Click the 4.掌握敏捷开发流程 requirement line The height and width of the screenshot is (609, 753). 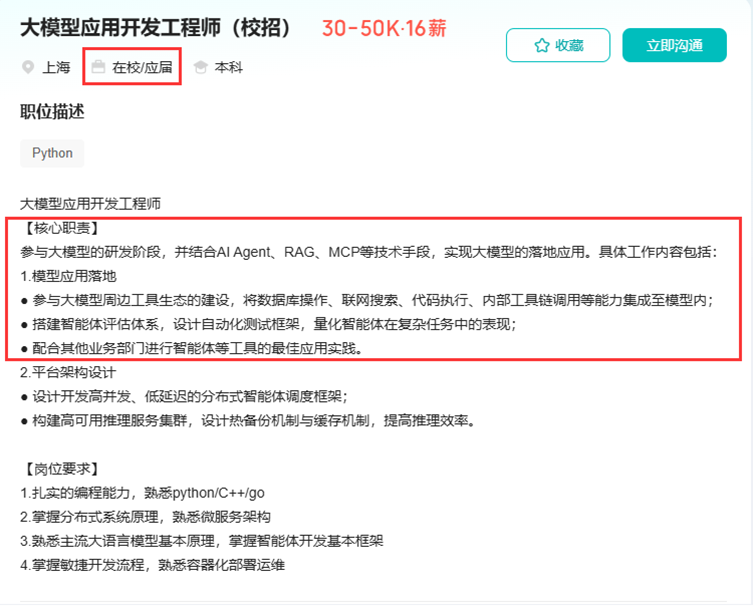click(152, 565)
